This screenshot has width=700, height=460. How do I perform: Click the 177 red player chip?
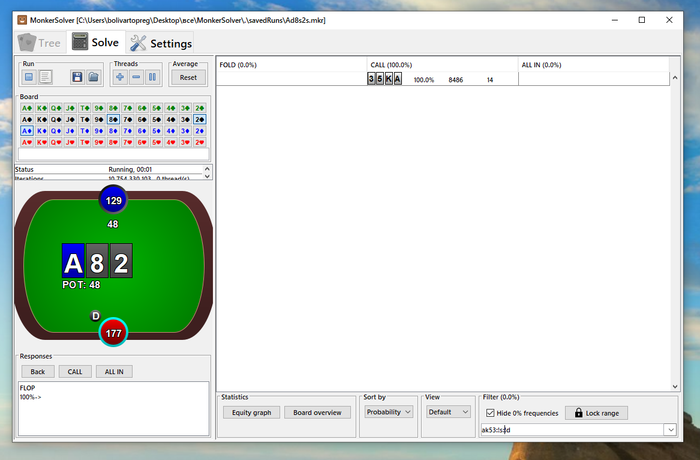(x=113, y=333)
